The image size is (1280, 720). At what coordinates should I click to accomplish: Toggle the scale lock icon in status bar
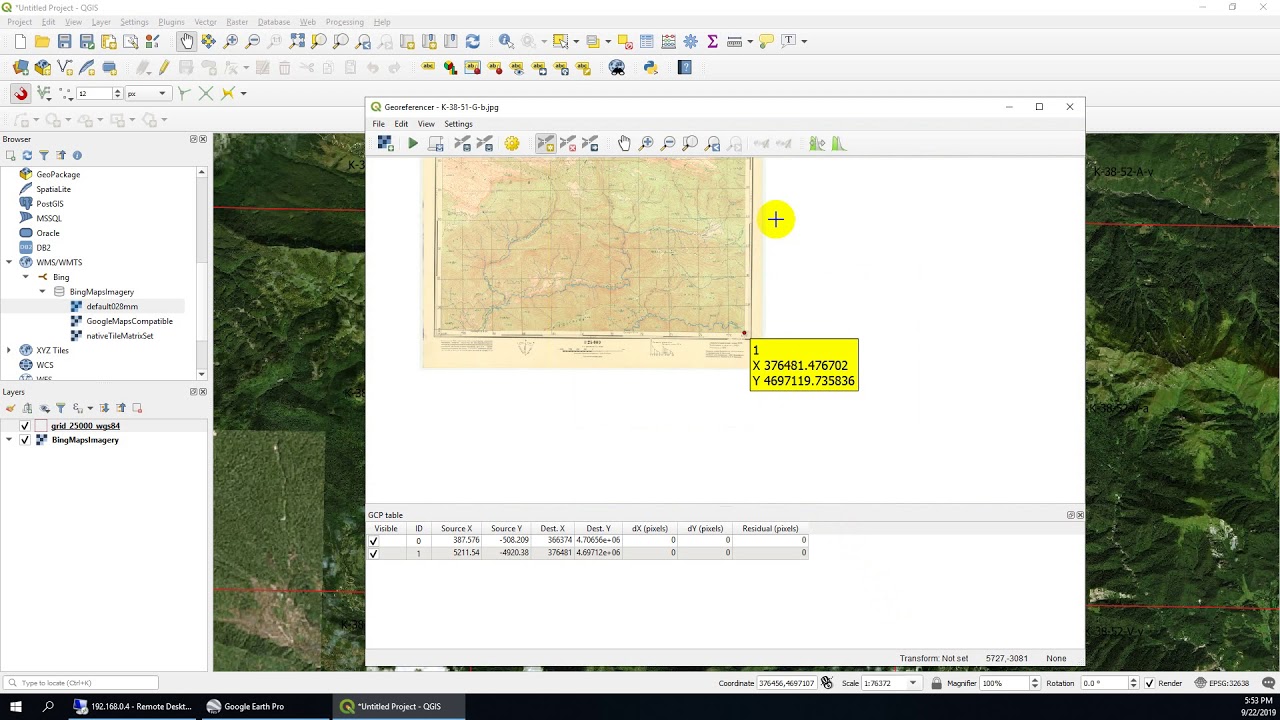936,683
